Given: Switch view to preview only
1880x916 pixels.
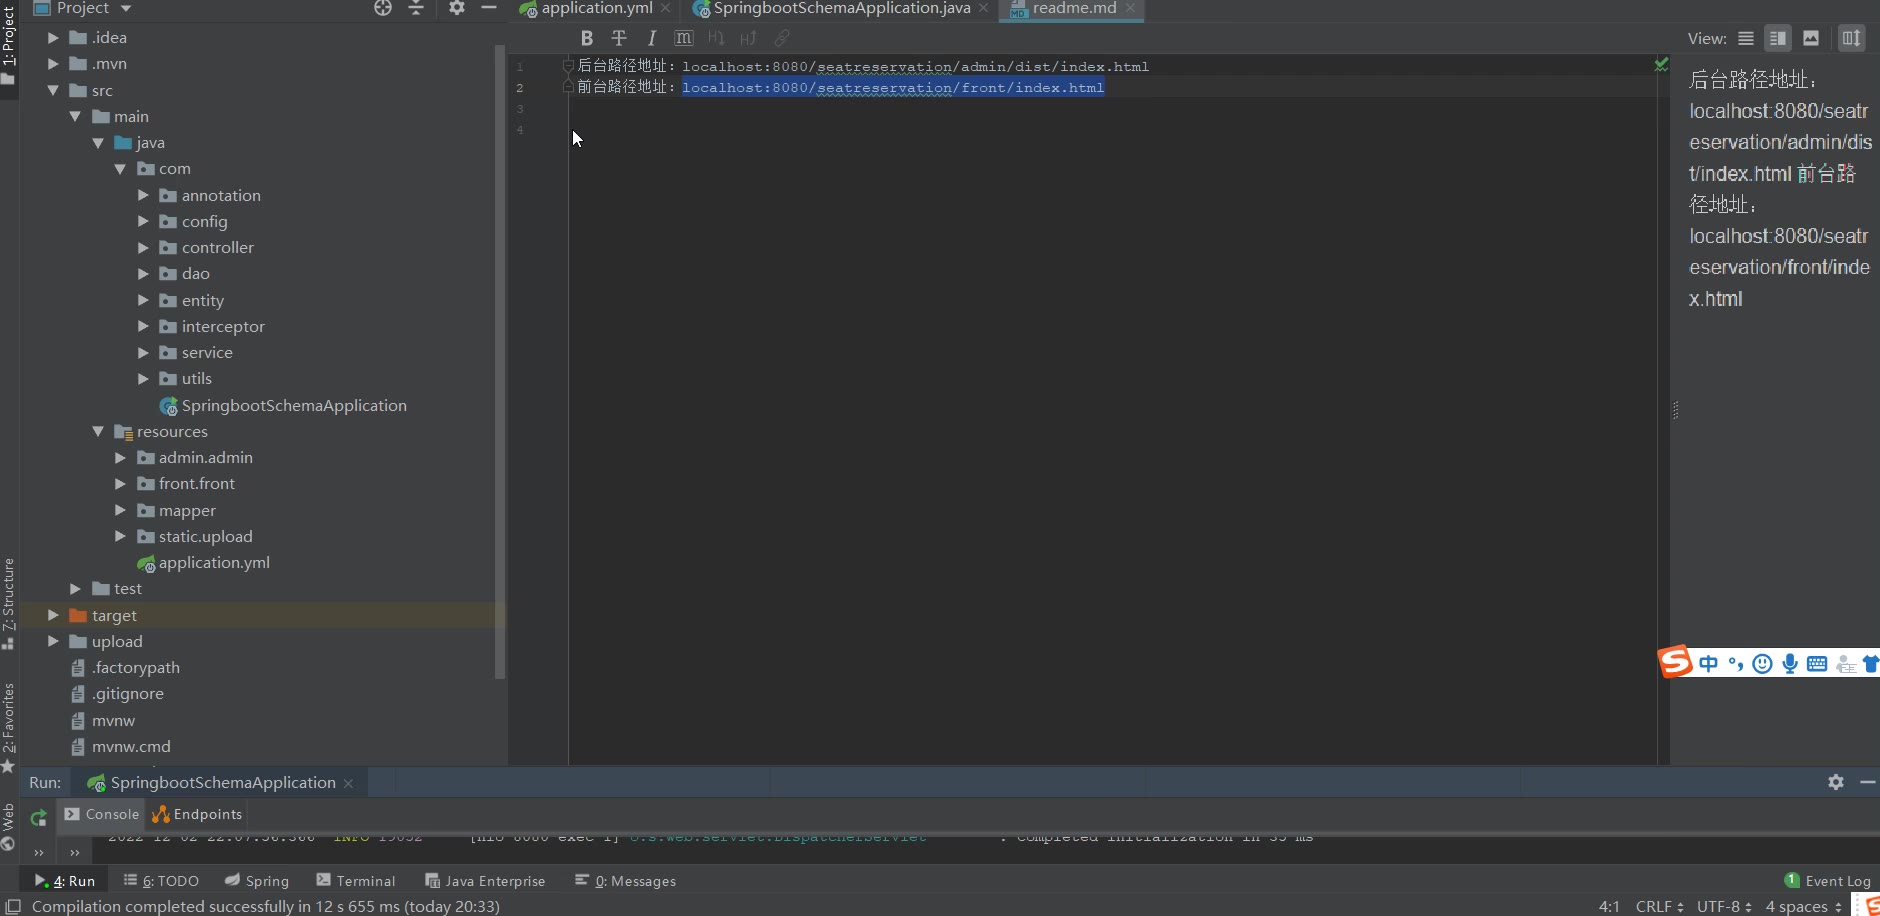Looking at the screenshot, I should [x=1811, y=38].
